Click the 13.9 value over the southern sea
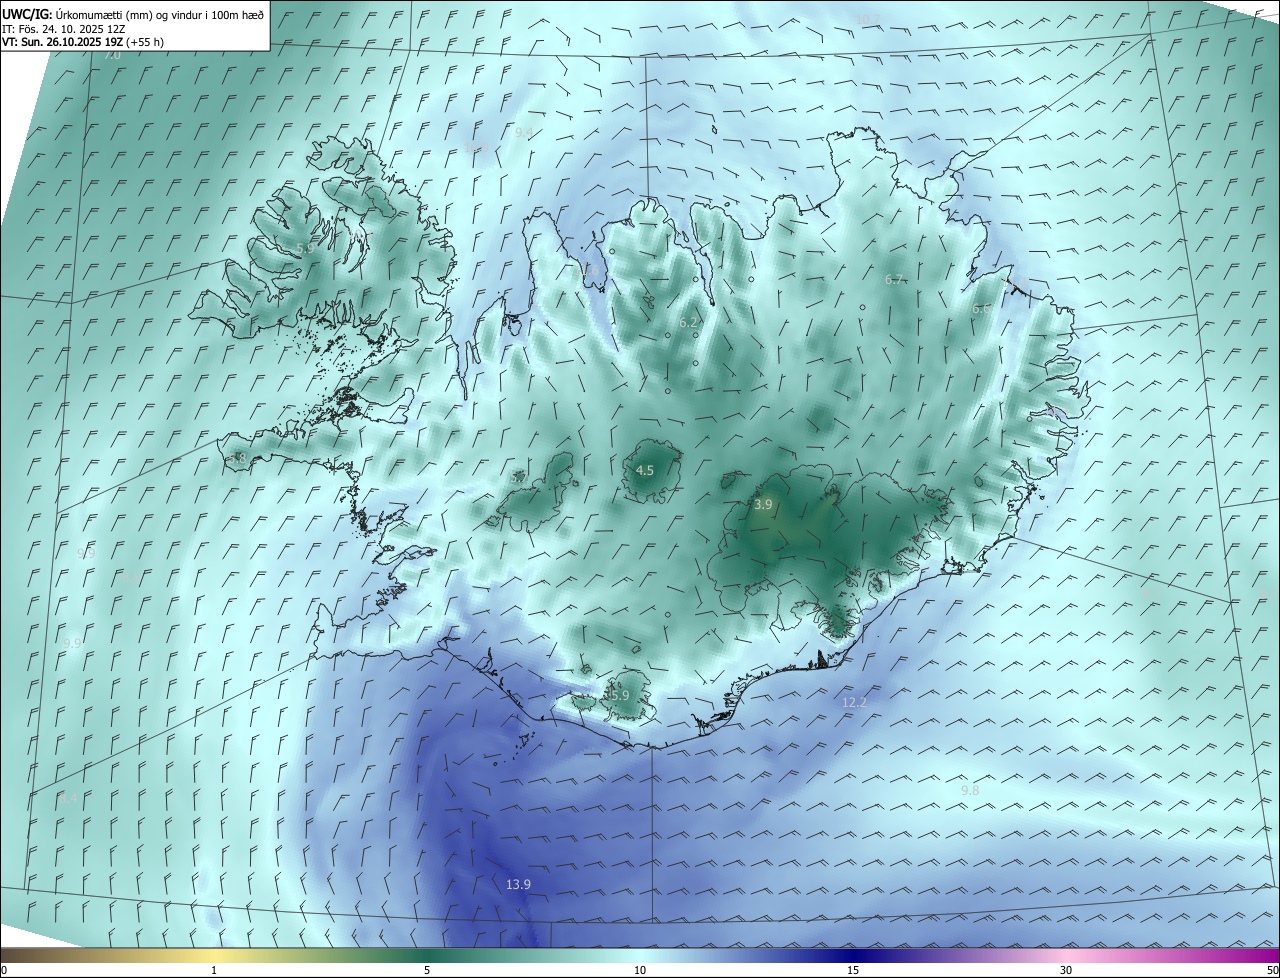The height and width of the screenshot is (978, 1280). [x=518, y=885]
